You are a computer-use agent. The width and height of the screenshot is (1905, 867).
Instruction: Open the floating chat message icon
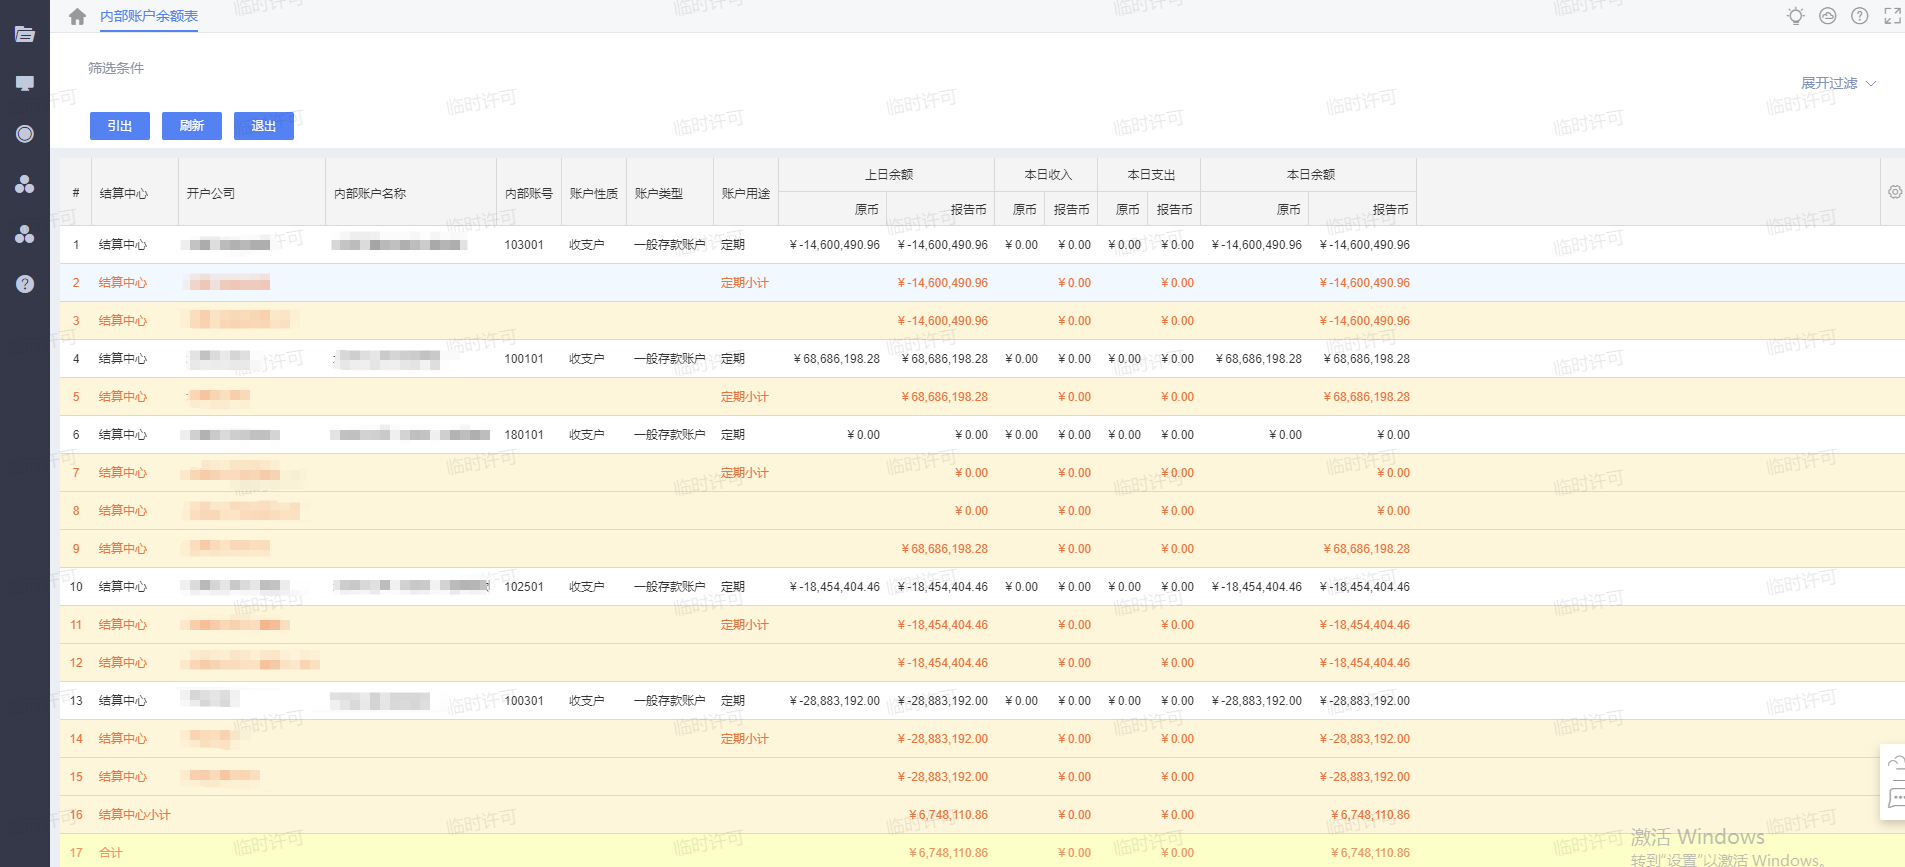pos(1895,798)
